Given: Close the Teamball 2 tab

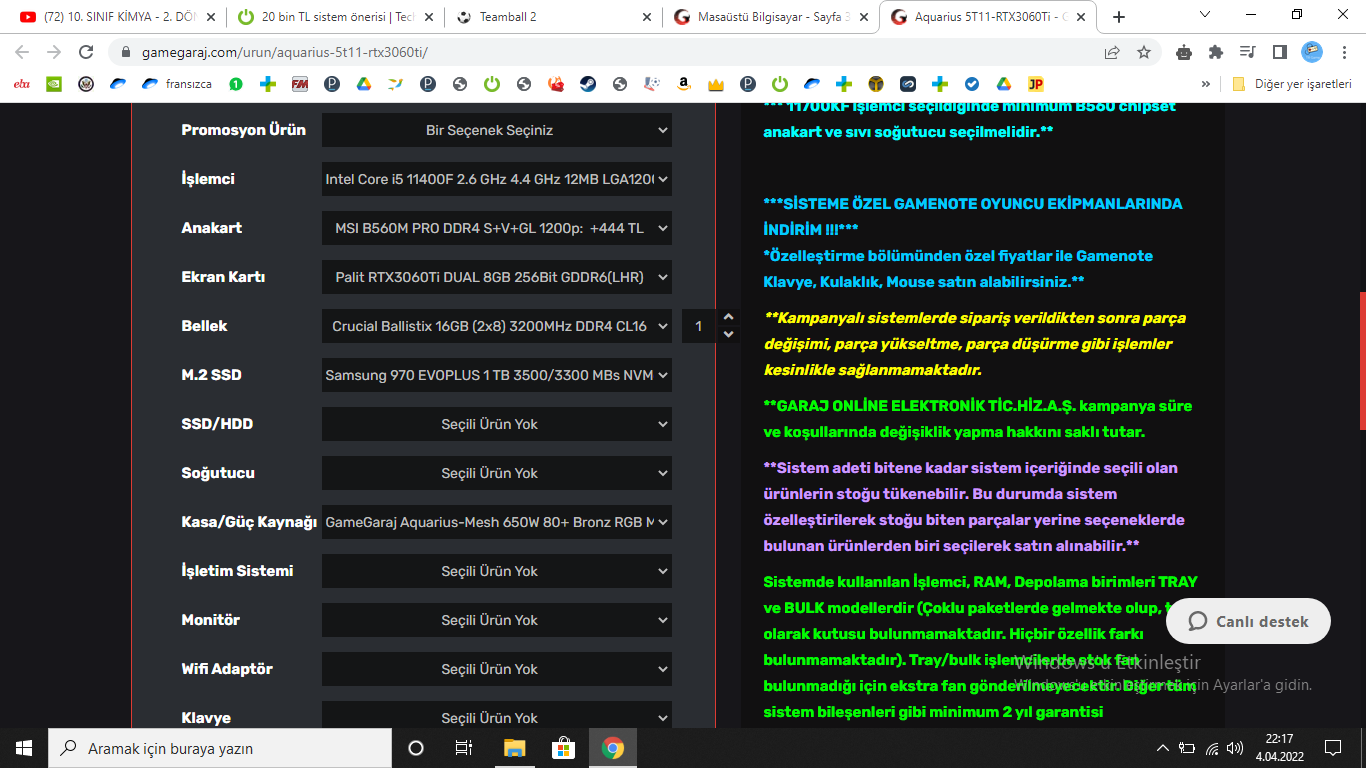Looking at the screenshot, I should [647, 17].
